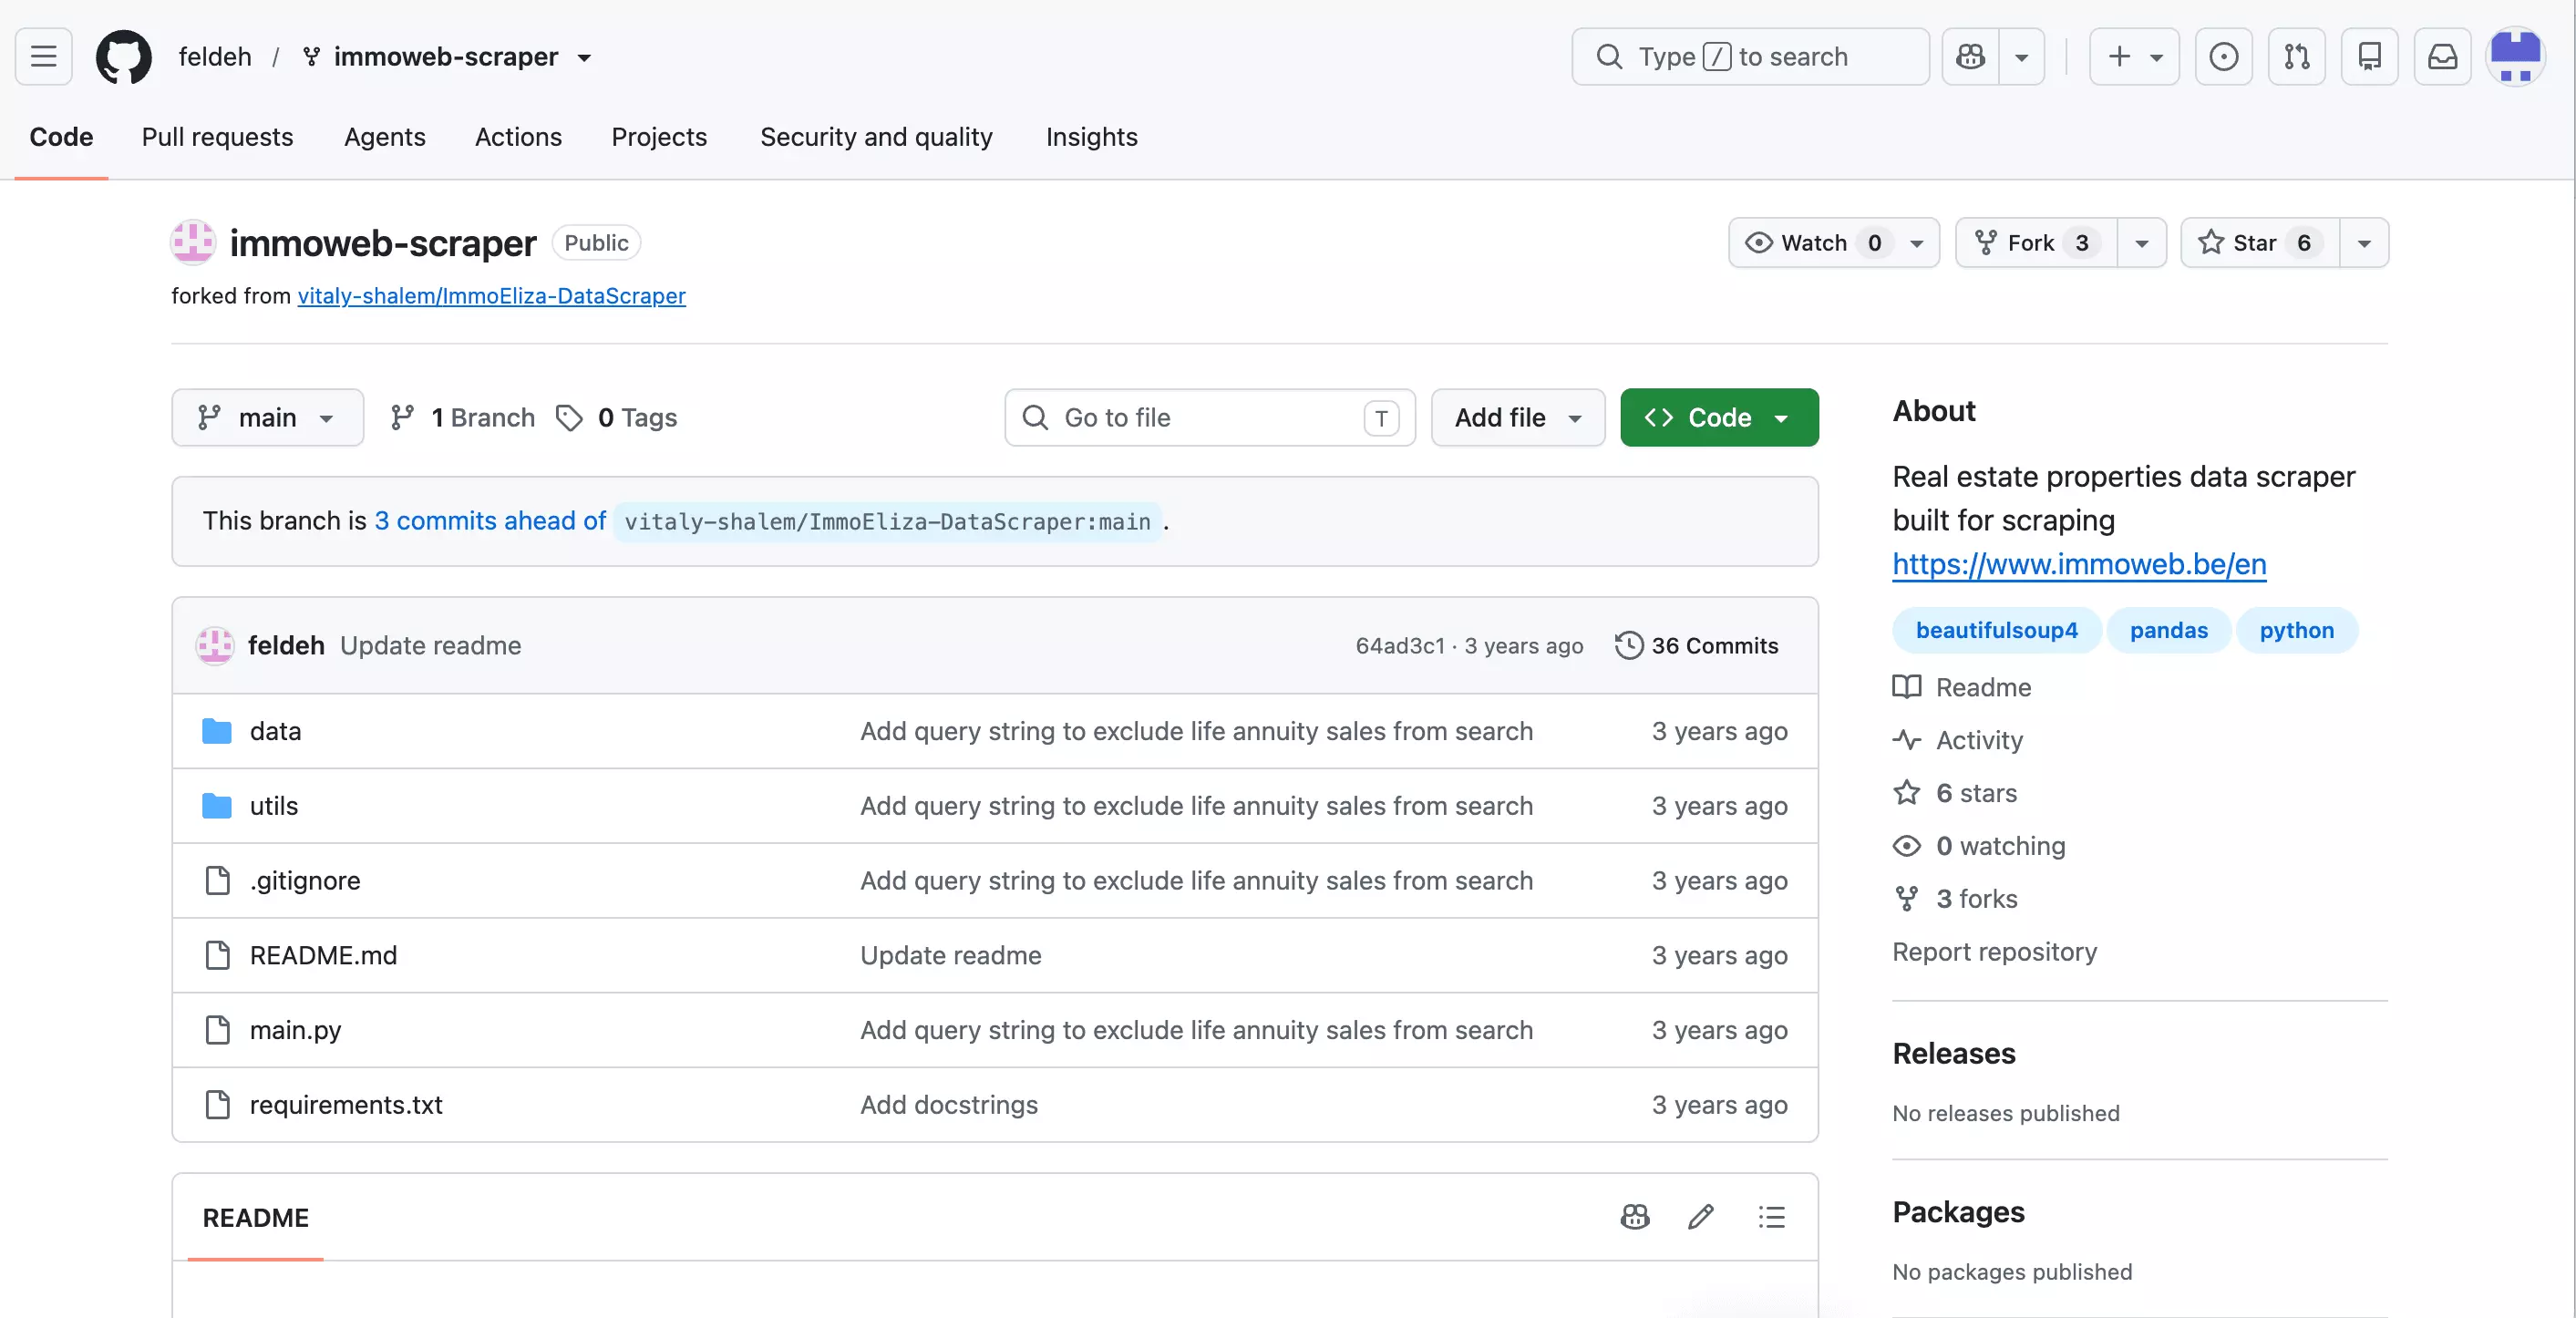Open repositories icon in header
2576x1318 pixels.
[2369, 57]
